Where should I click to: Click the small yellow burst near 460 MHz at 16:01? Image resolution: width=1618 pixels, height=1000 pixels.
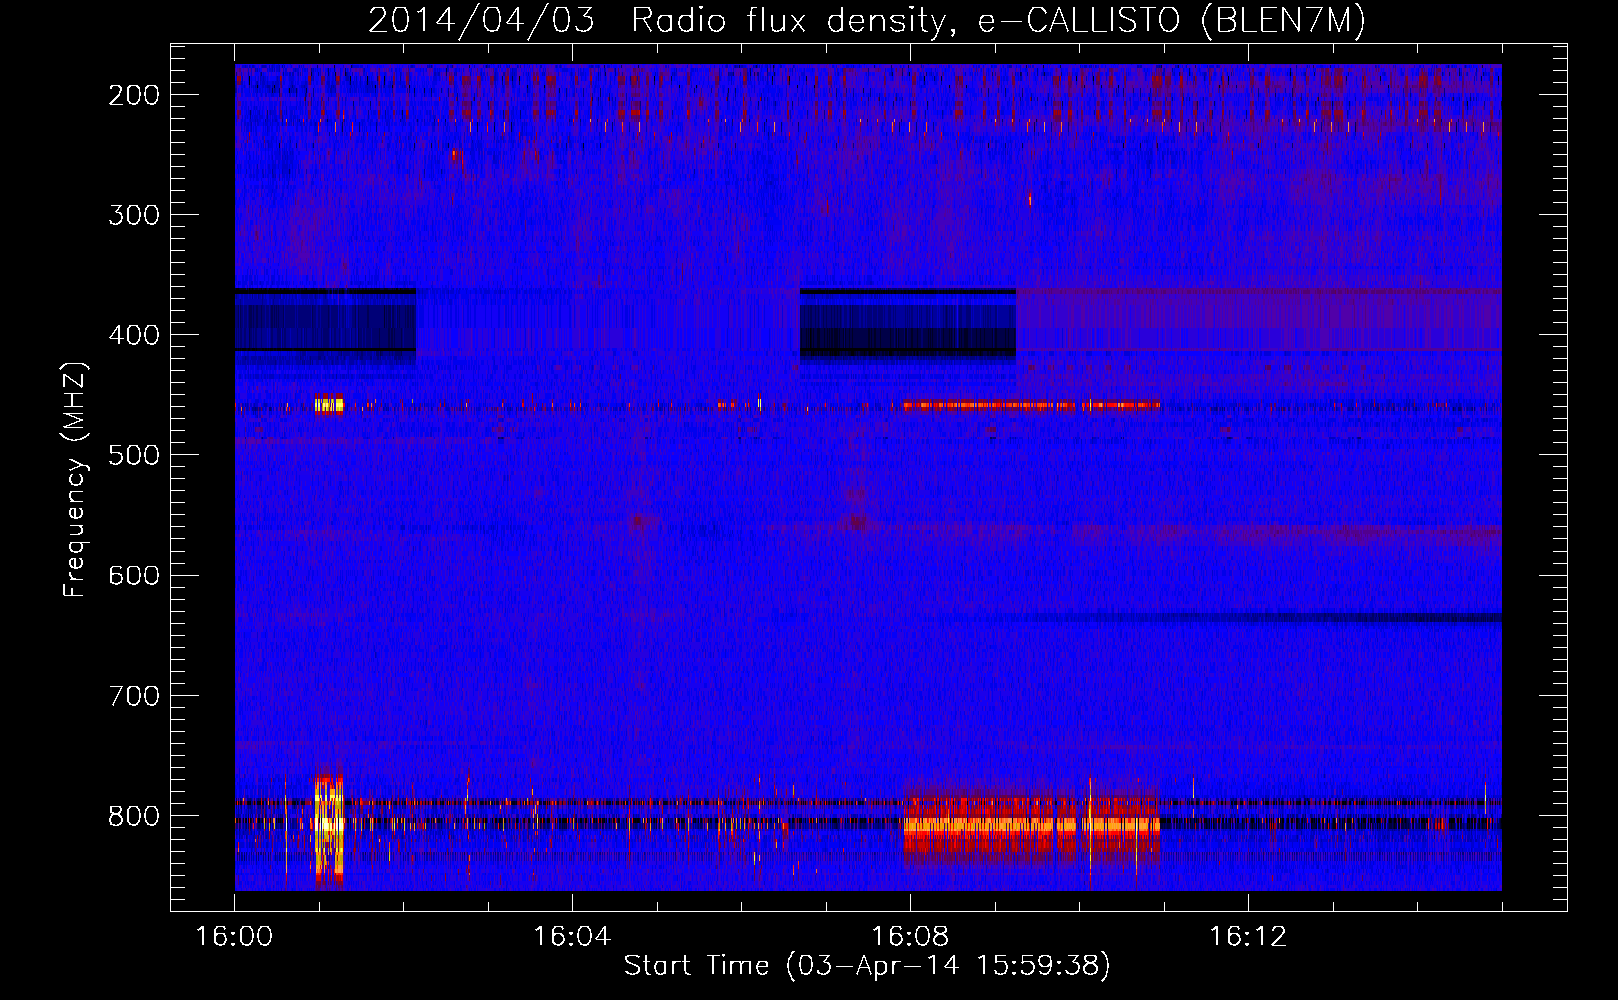coord(329,405)
